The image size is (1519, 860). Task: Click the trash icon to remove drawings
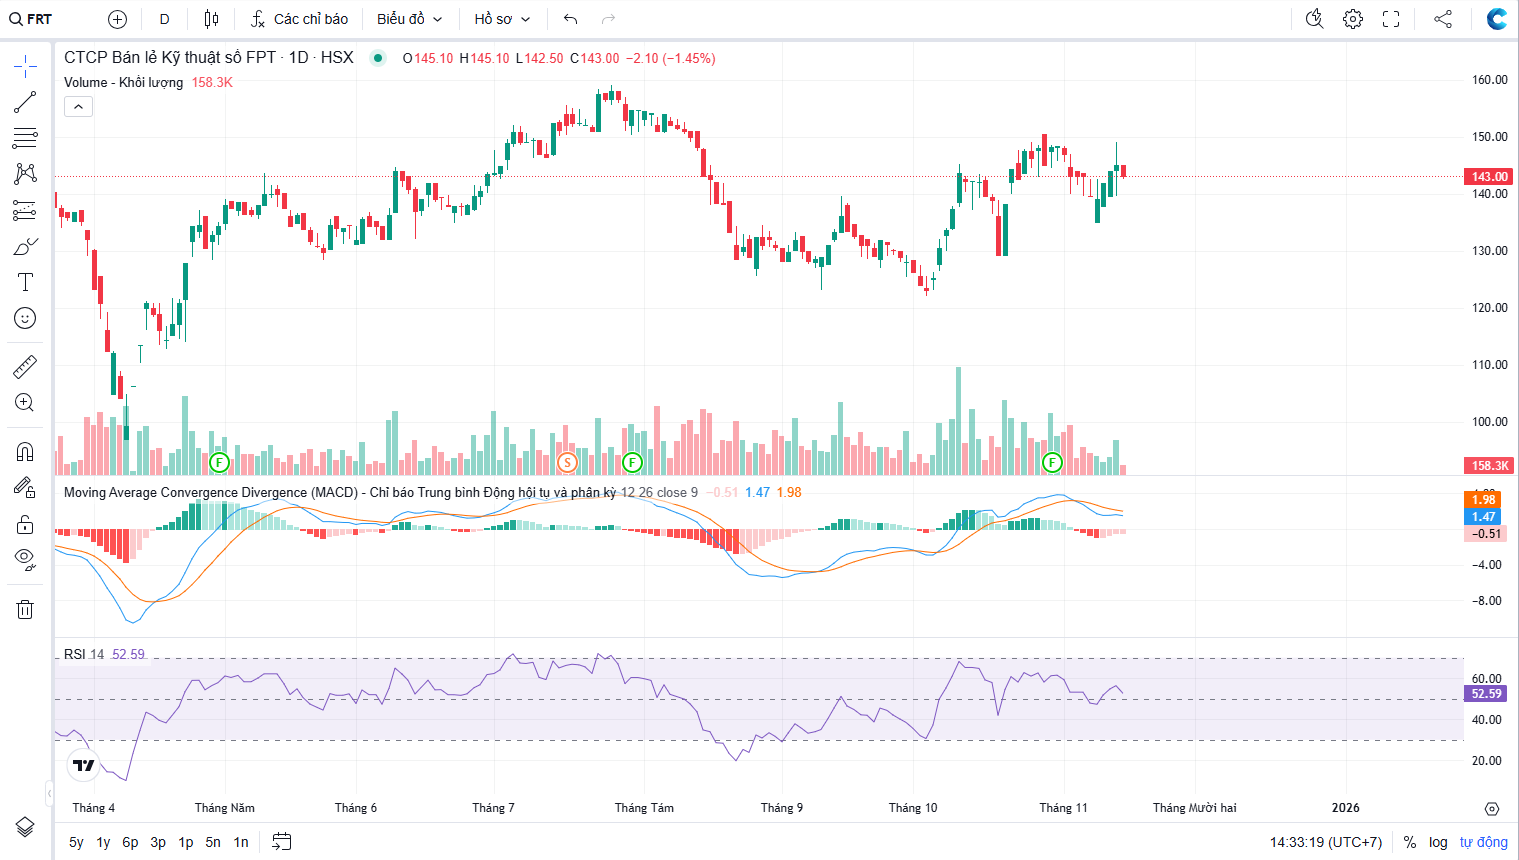click(x=25, y=609)
